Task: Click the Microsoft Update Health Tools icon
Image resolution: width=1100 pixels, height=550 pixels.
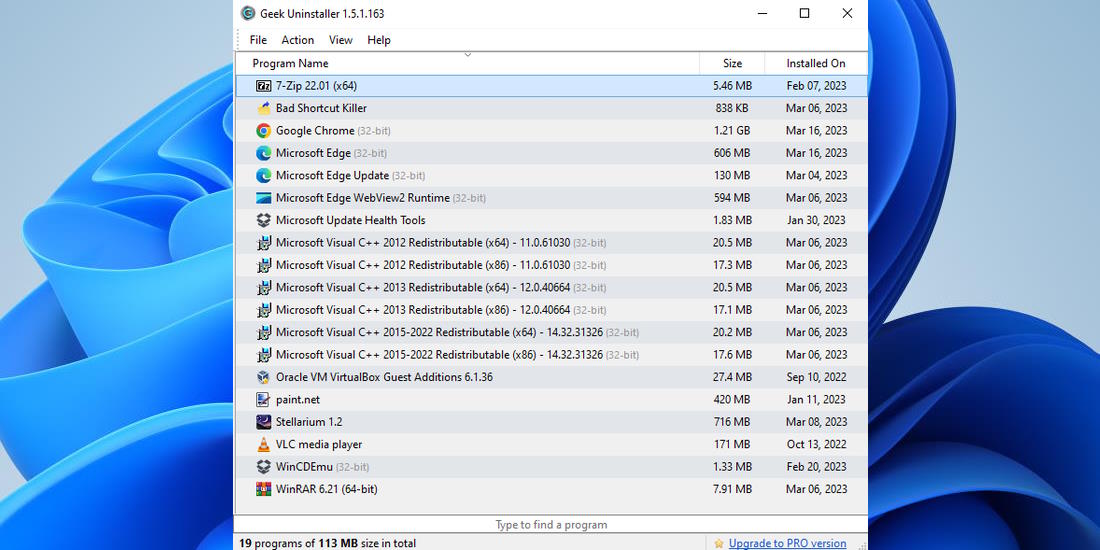Action: [x=264, y=220]
